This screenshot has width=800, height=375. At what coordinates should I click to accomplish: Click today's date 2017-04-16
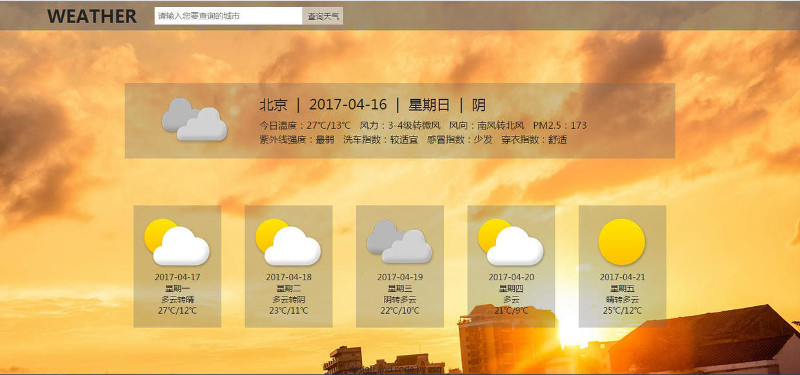click(x=348, y=105)
